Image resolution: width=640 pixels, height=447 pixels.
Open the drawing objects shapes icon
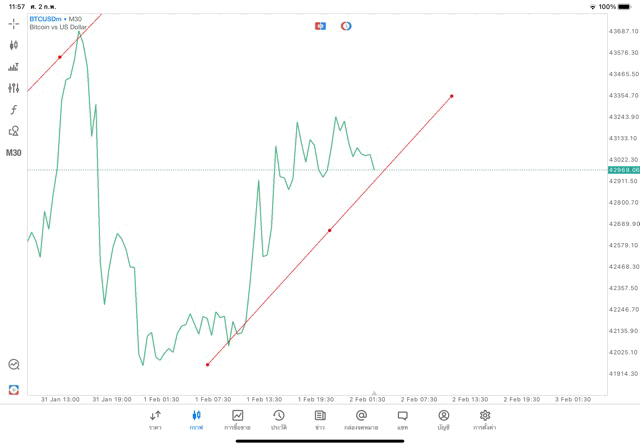click(14, 131)
